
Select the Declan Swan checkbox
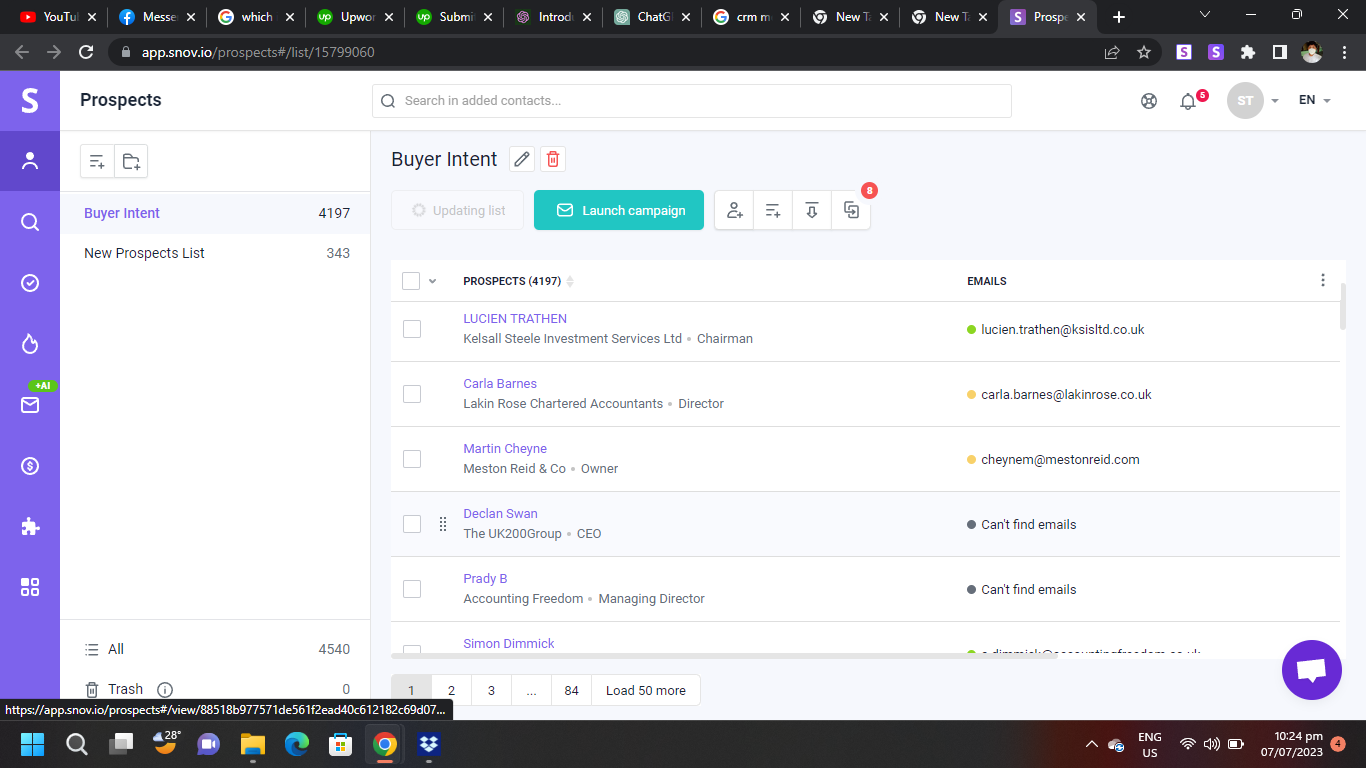click(x=412, y=524)
